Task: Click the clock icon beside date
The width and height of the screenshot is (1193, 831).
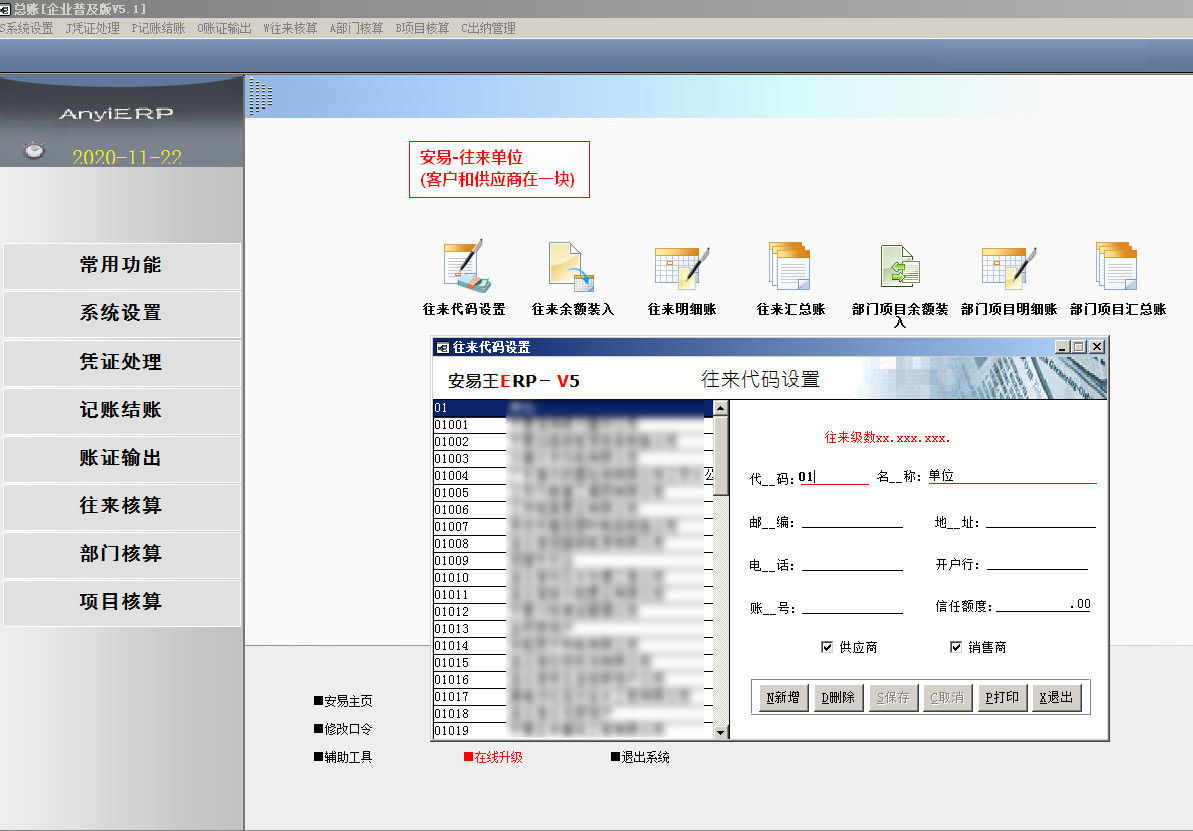Action: [x=35, y=151]
